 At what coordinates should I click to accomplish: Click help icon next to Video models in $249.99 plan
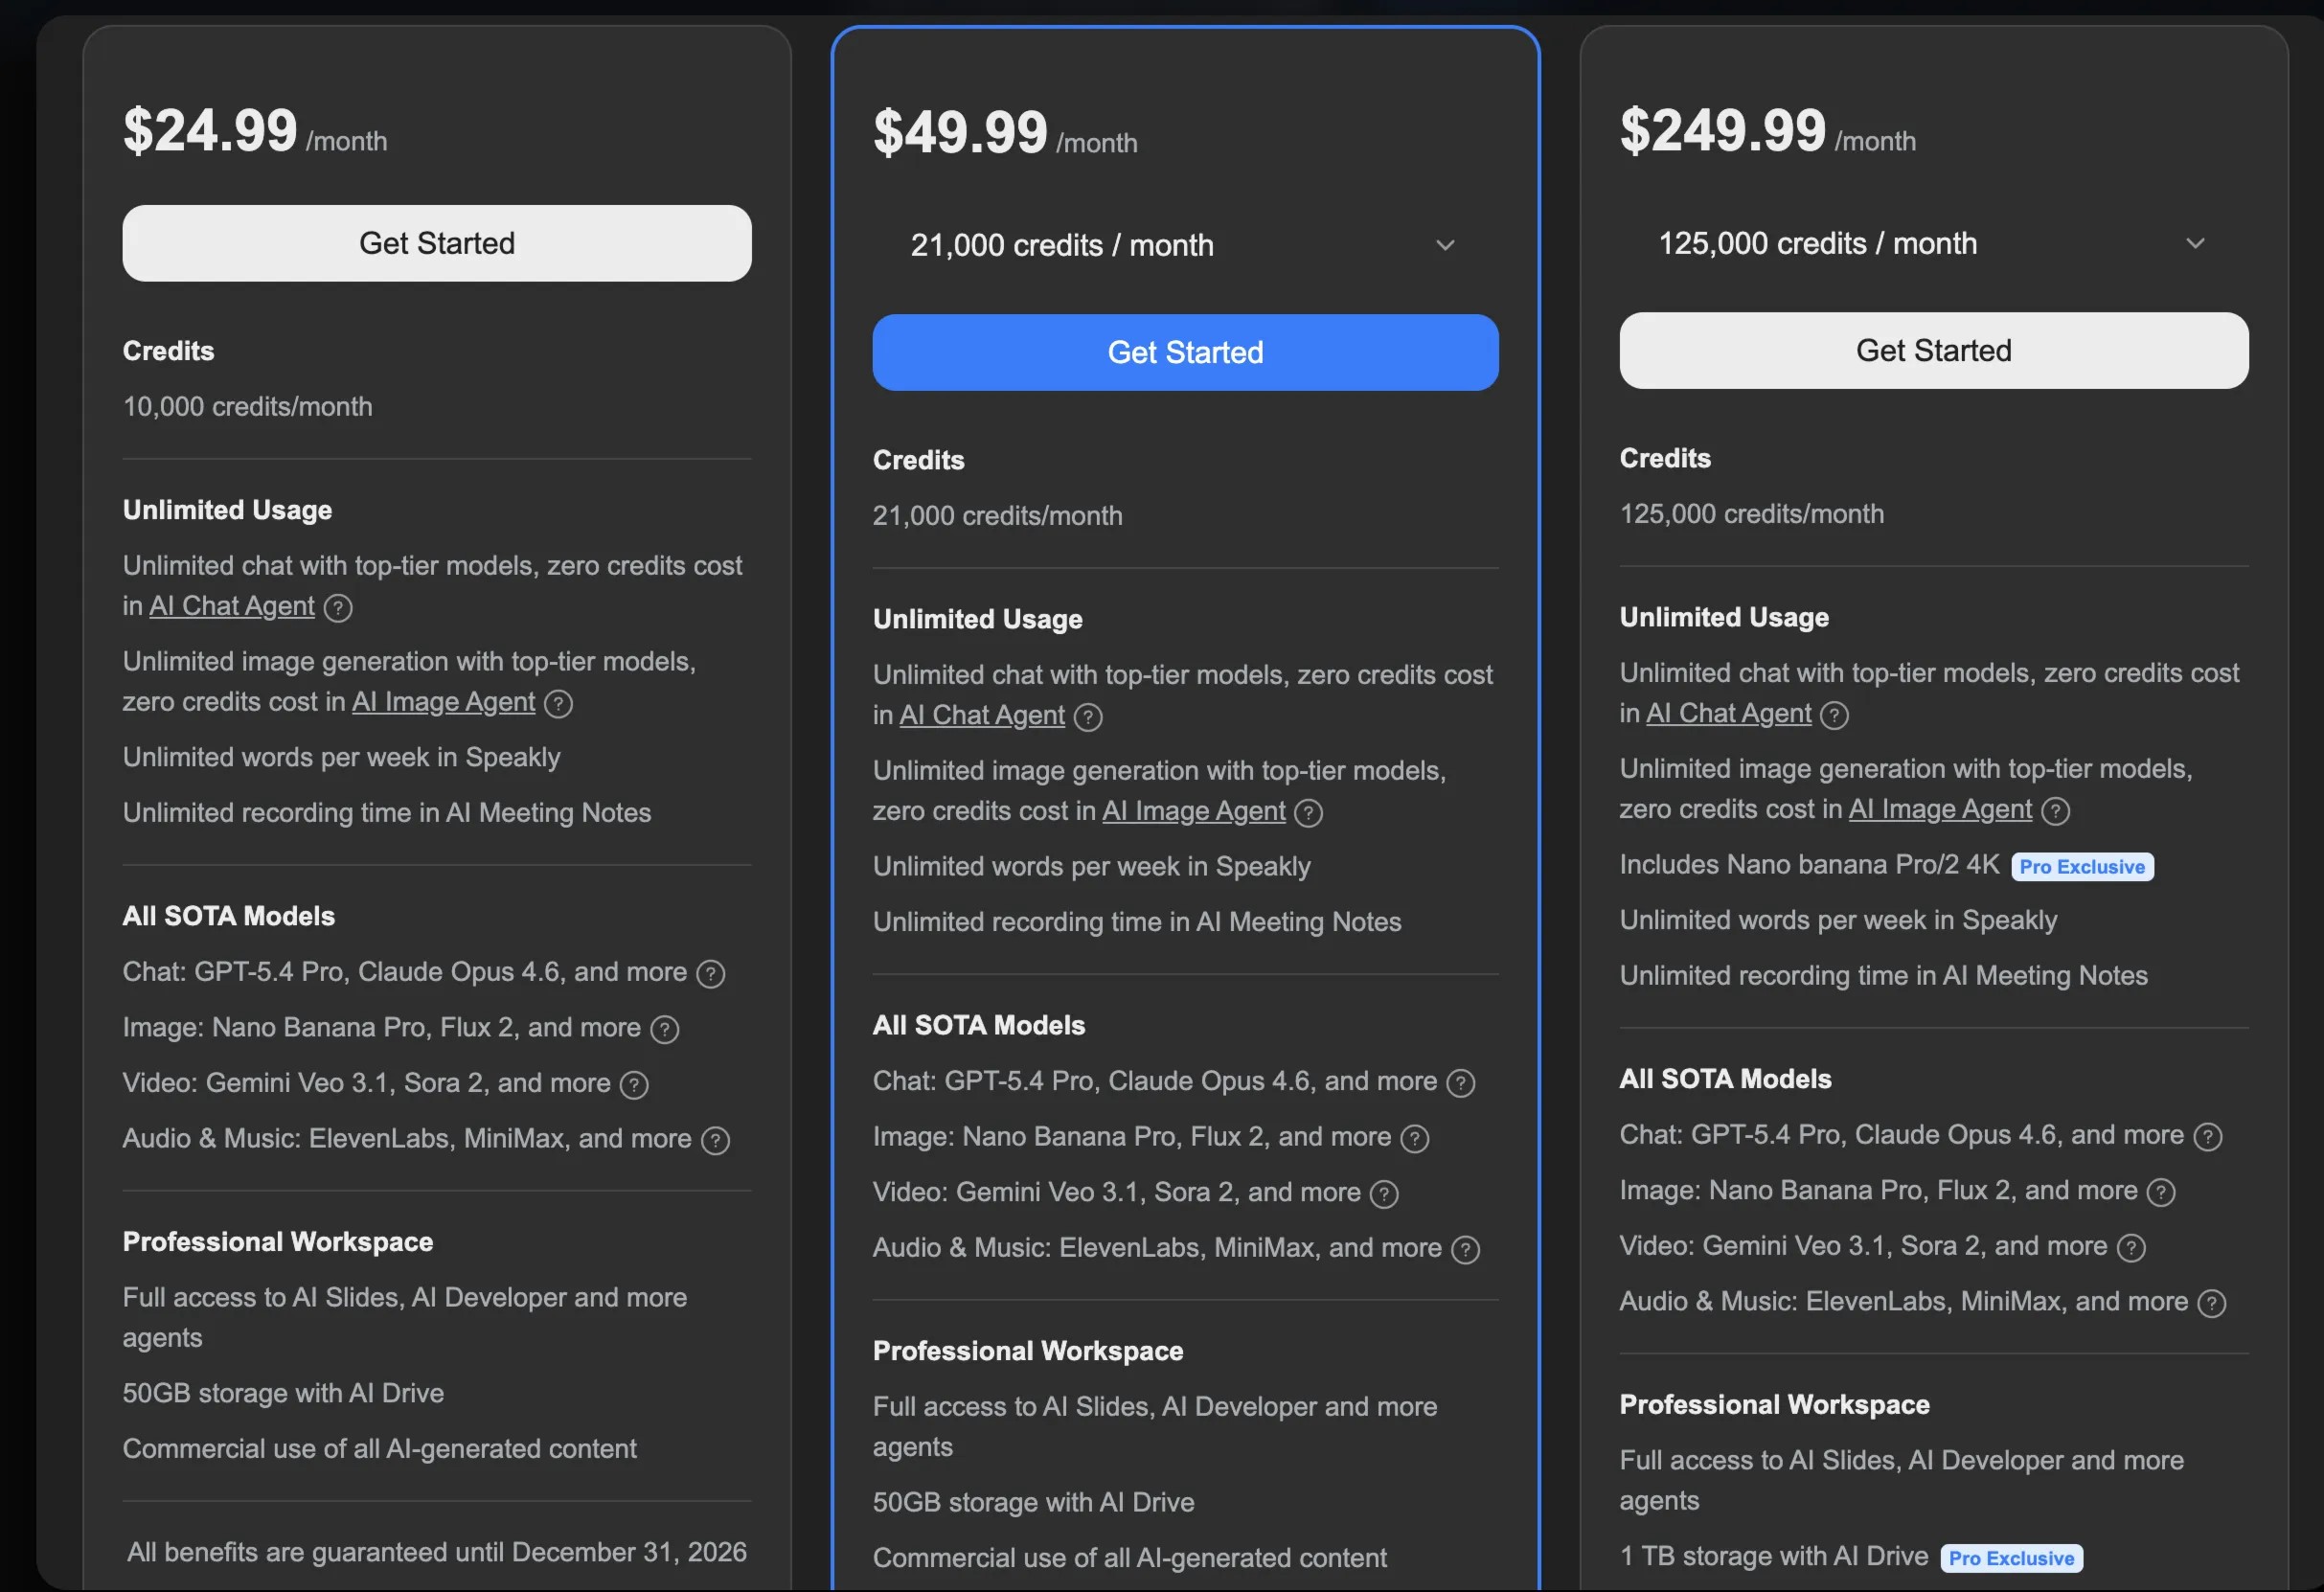point(2131,1248)
